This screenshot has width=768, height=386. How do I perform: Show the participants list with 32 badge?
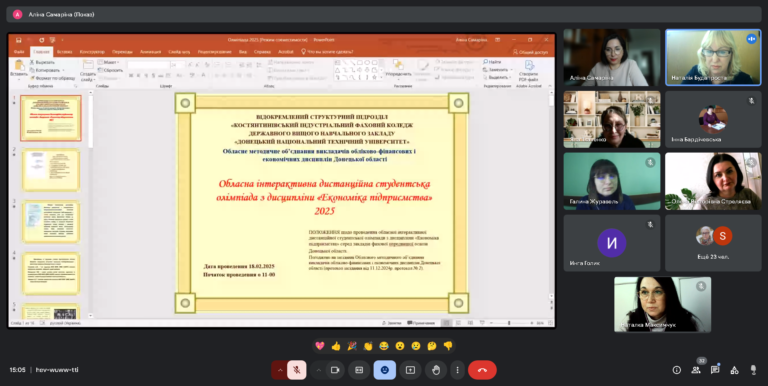[696, 370]
